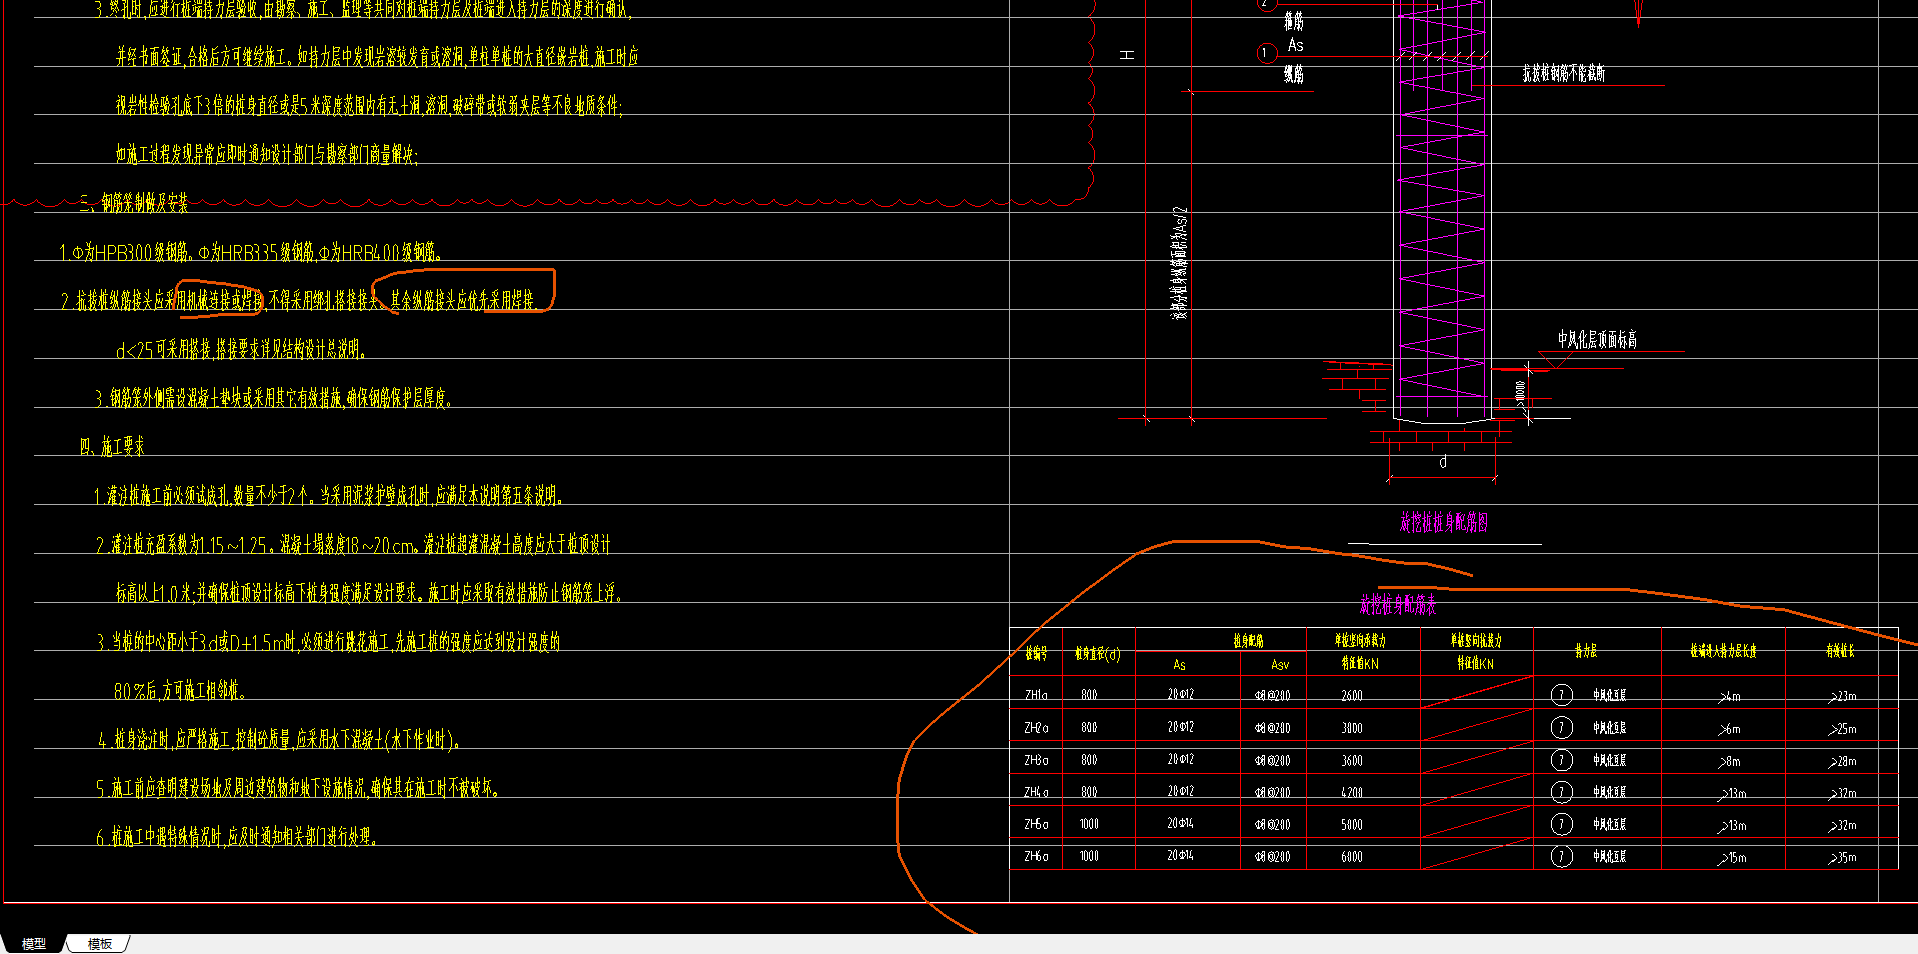Select the 20Φ14 rebar cell in ZH6a row
The height and width of the screenshot is (954, 1918).
click(x=1180, y=855)
